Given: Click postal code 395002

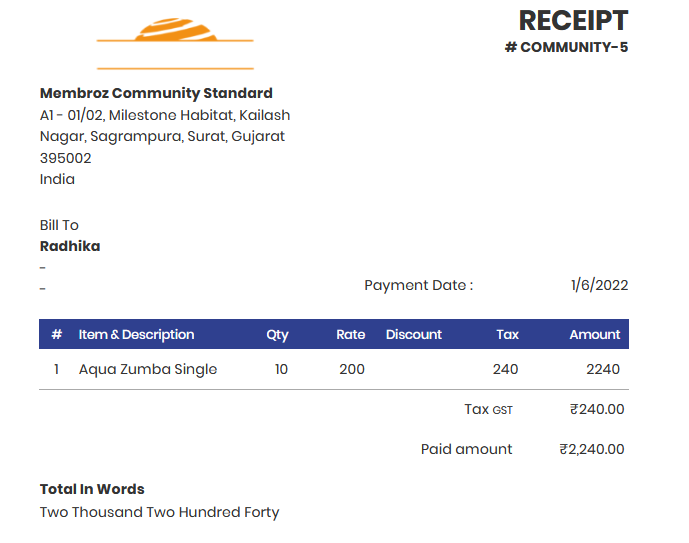Looking at the screenshot, I should (x=65, y=158).
